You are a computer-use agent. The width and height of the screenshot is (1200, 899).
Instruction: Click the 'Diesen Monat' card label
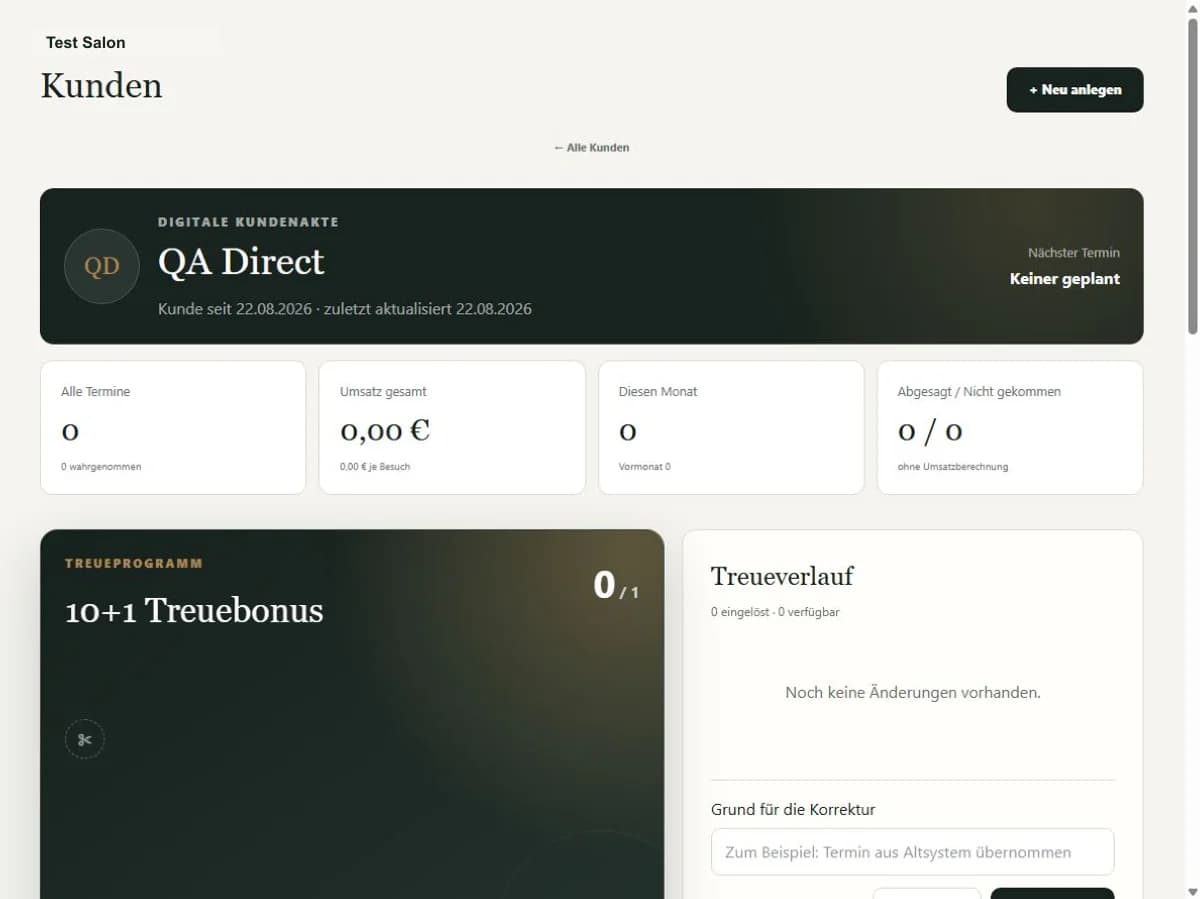[658, 392]
